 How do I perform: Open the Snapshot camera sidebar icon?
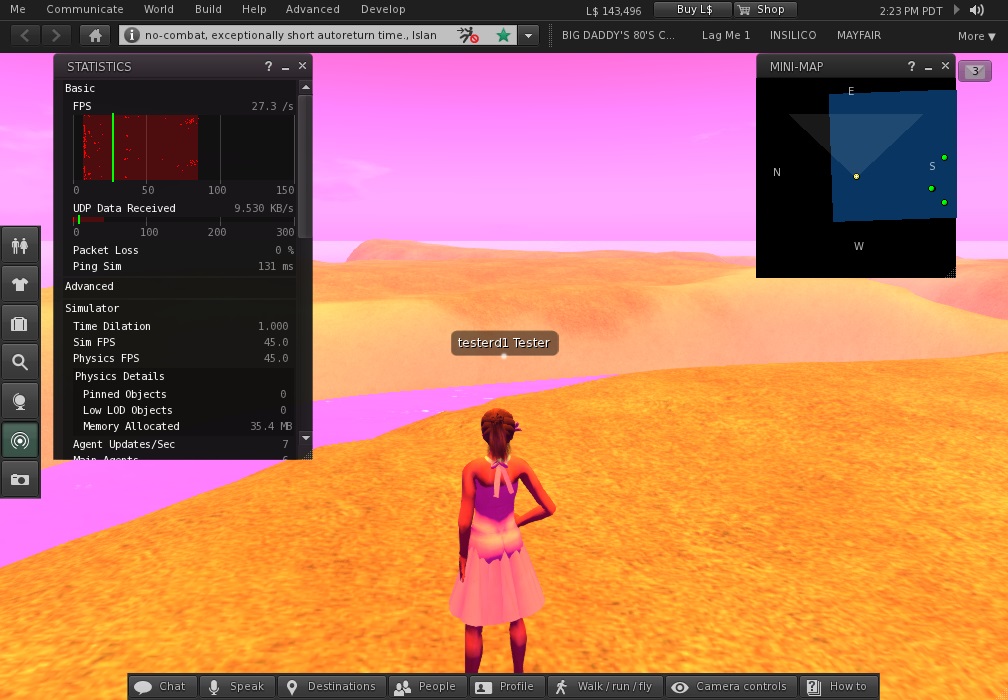coord(20,480)
